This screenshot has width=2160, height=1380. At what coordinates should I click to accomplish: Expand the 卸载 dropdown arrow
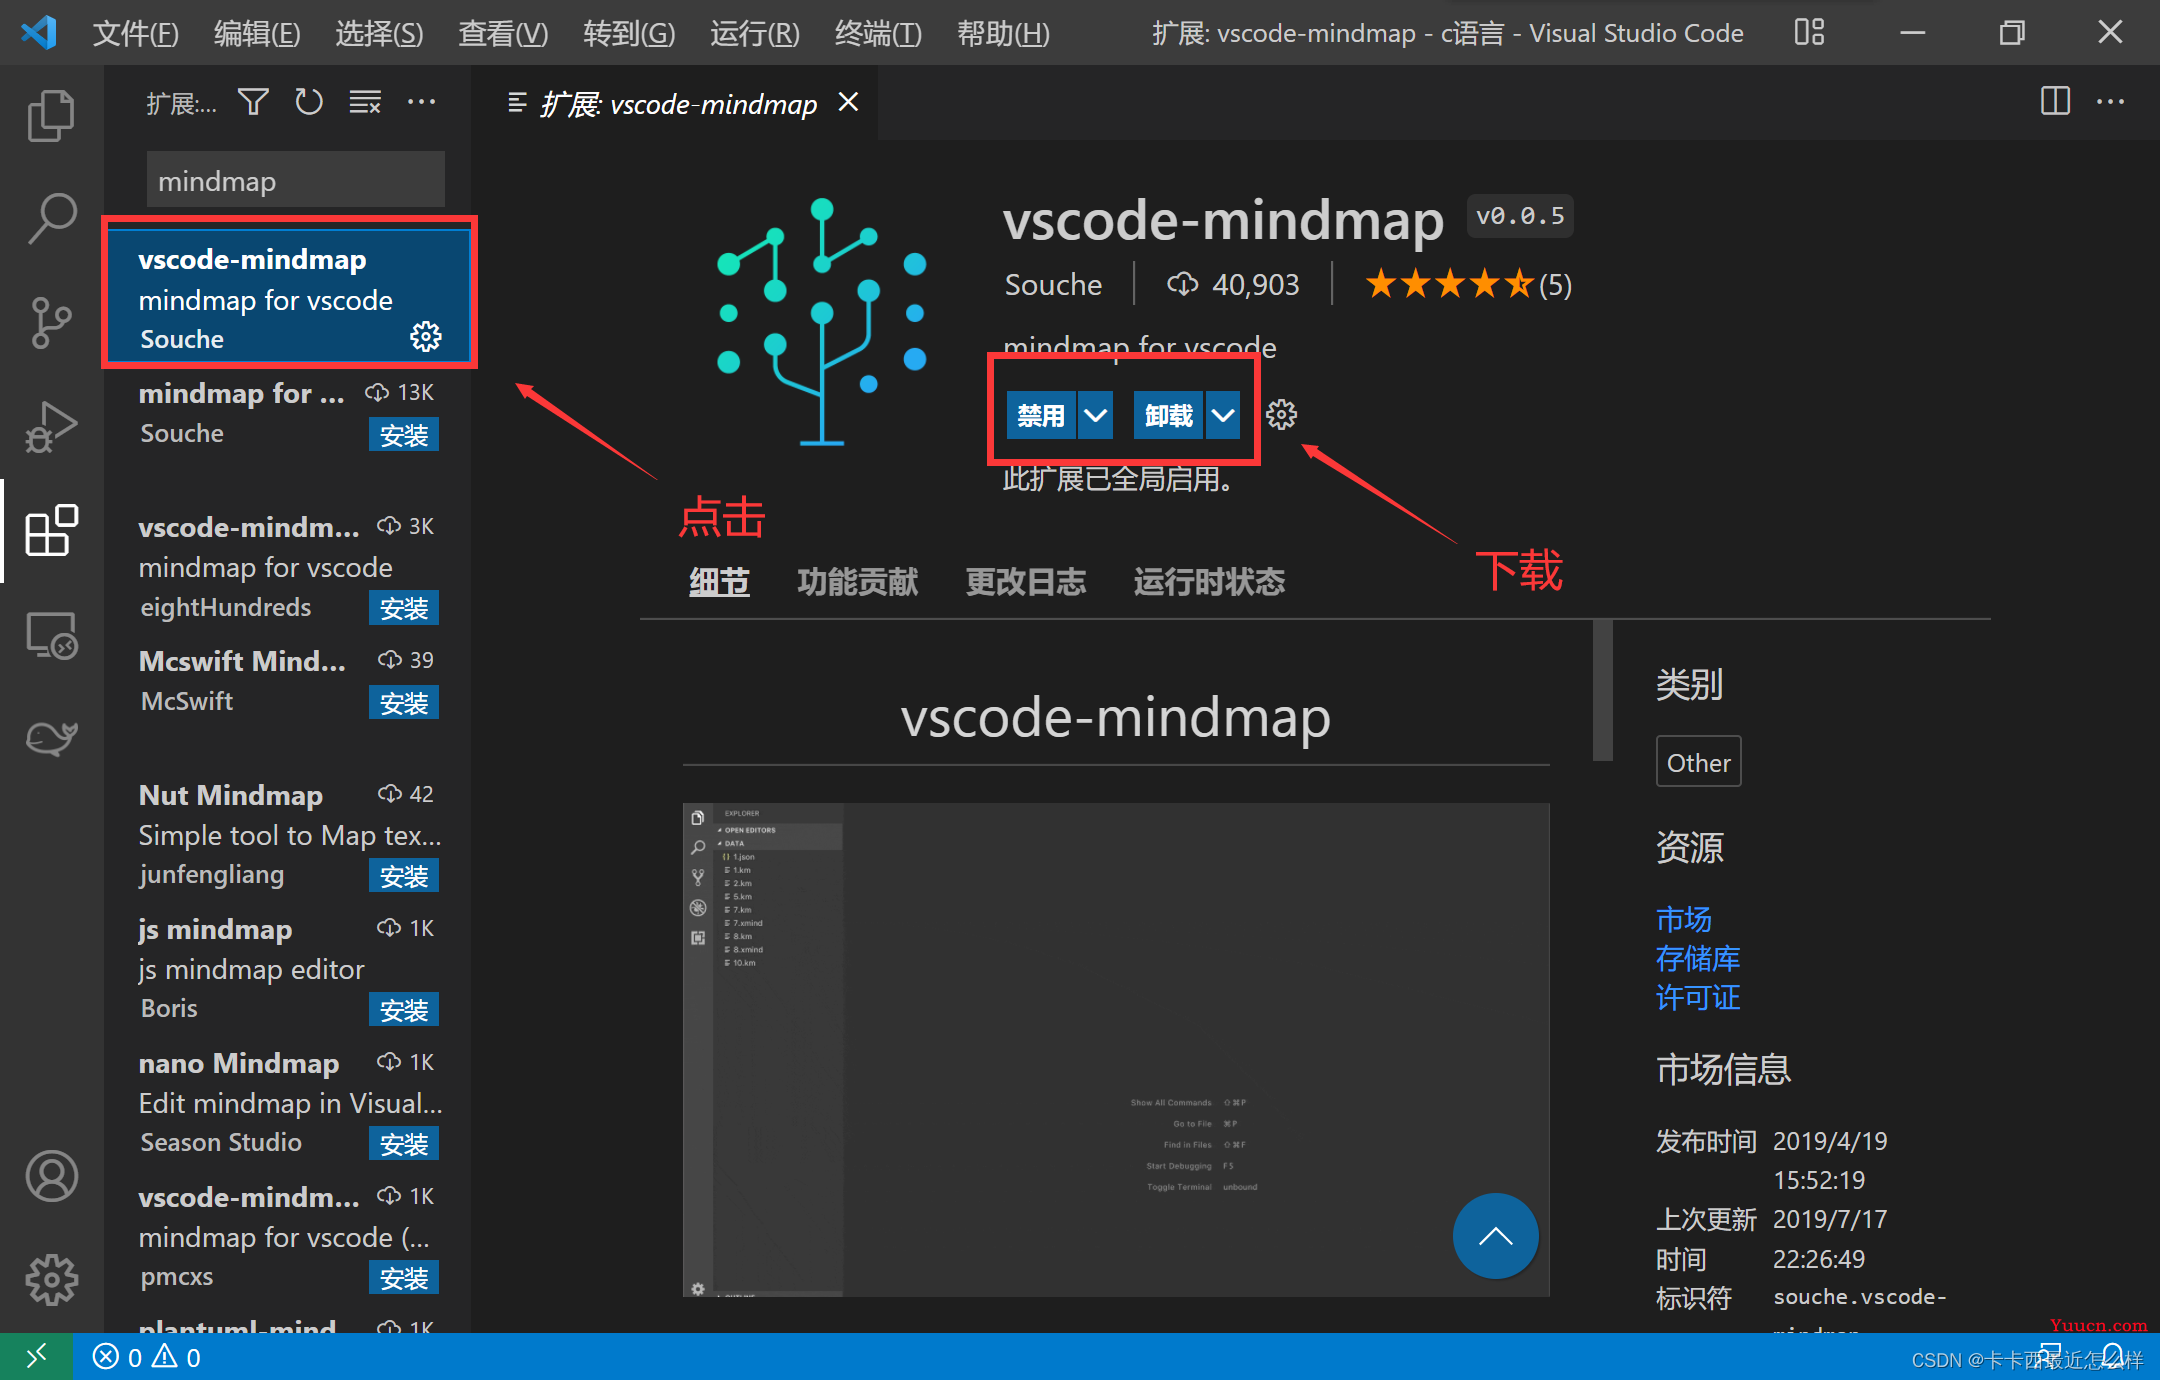1223,415
